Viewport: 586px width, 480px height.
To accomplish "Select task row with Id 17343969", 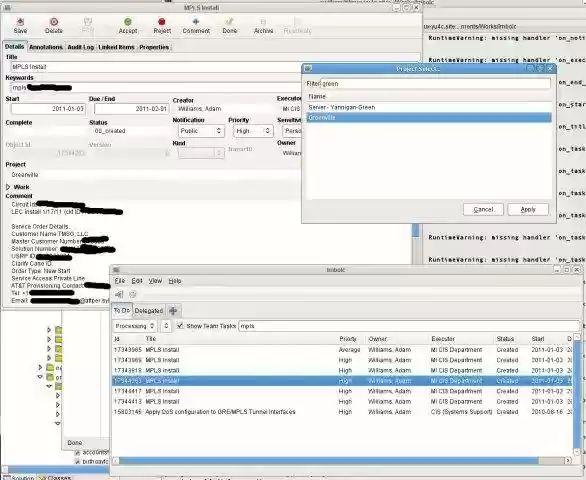I will point(342,360).
